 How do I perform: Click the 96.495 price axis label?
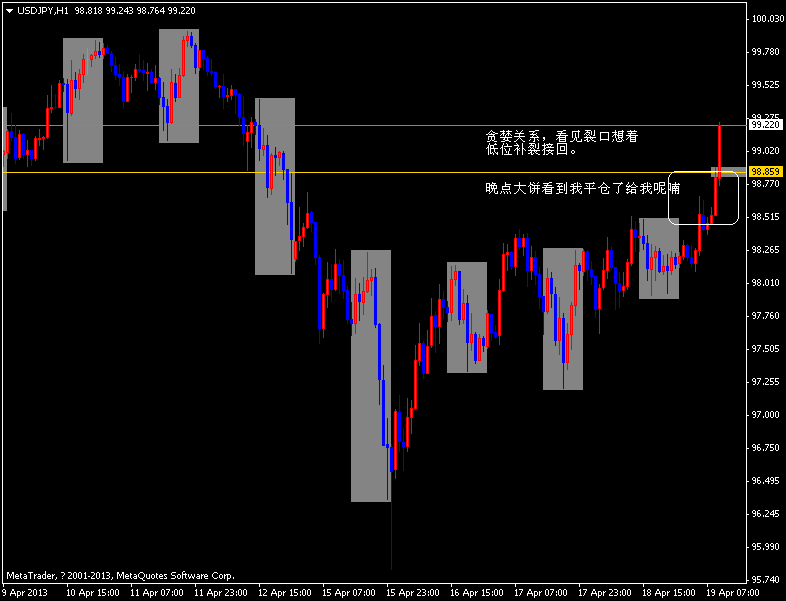coord(765,481)
